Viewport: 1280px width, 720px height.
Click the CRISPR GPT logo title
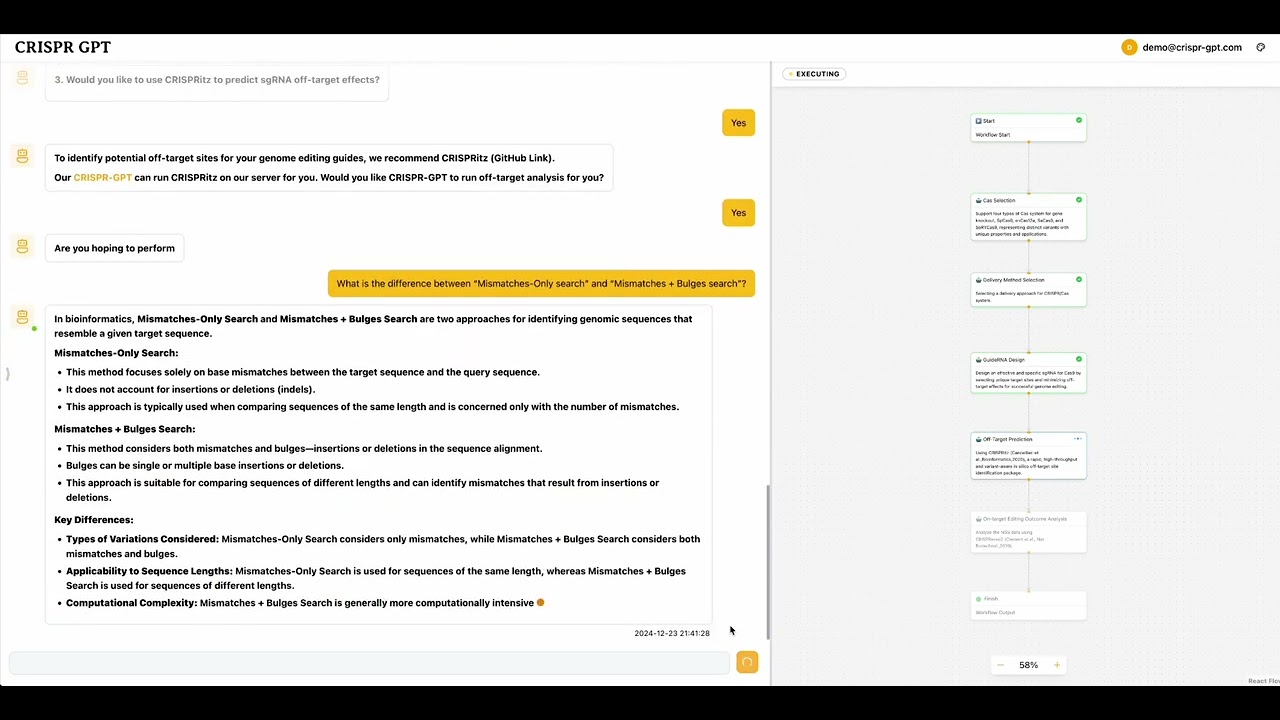[x=63, y=47]
